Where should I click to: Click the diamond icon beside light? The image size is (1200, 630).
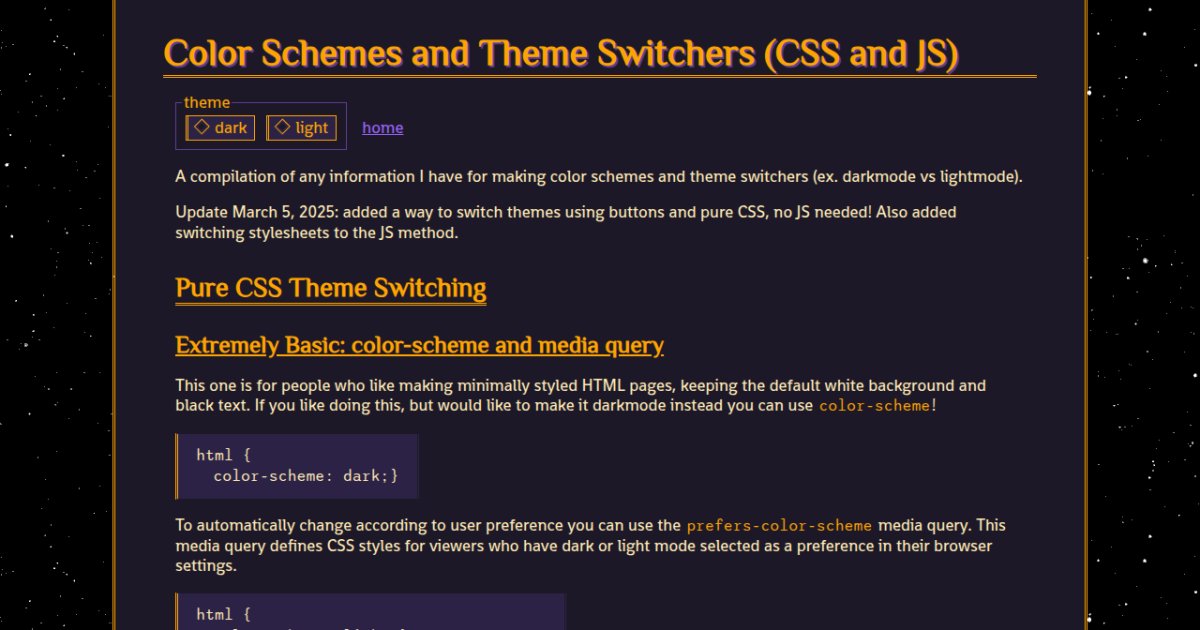tap(282, 127)
